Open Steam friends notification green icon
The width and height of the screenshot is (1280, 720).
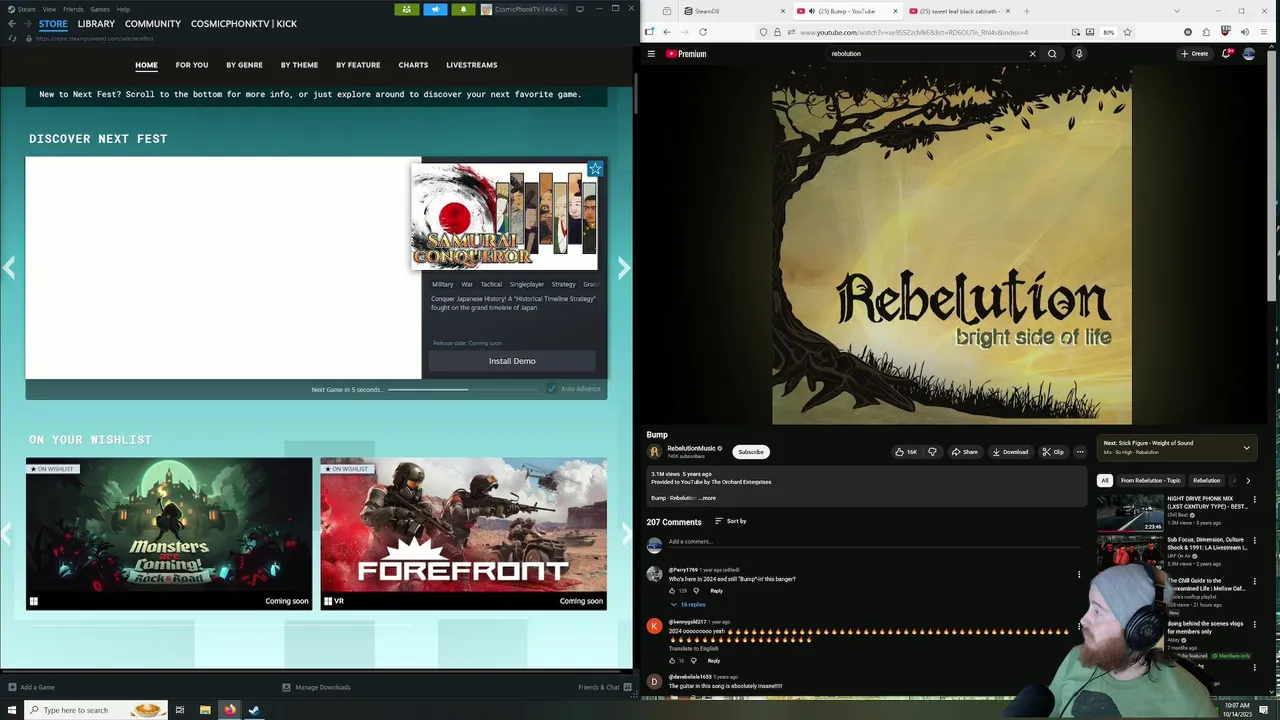coord(406,9)
